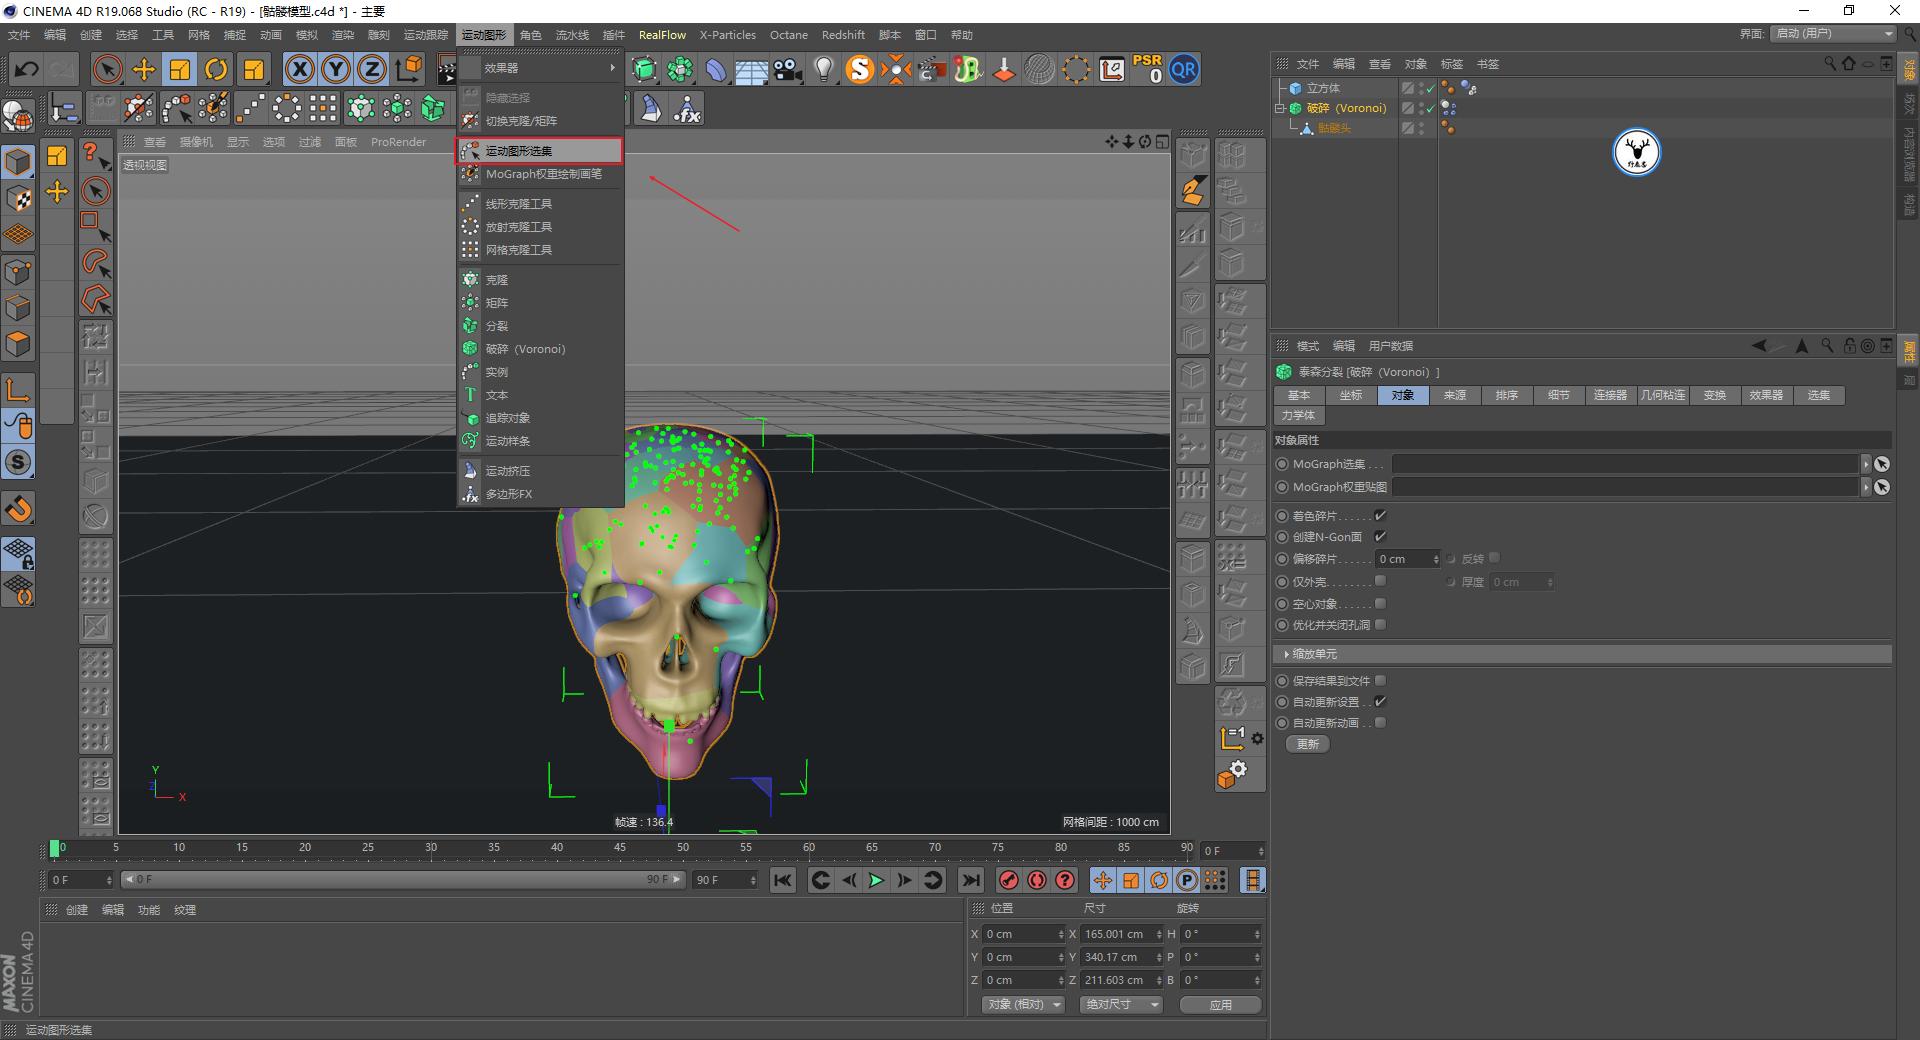Toggle the X axis lock icon
1920x1040 pixels.
click(x=300, y=69)
